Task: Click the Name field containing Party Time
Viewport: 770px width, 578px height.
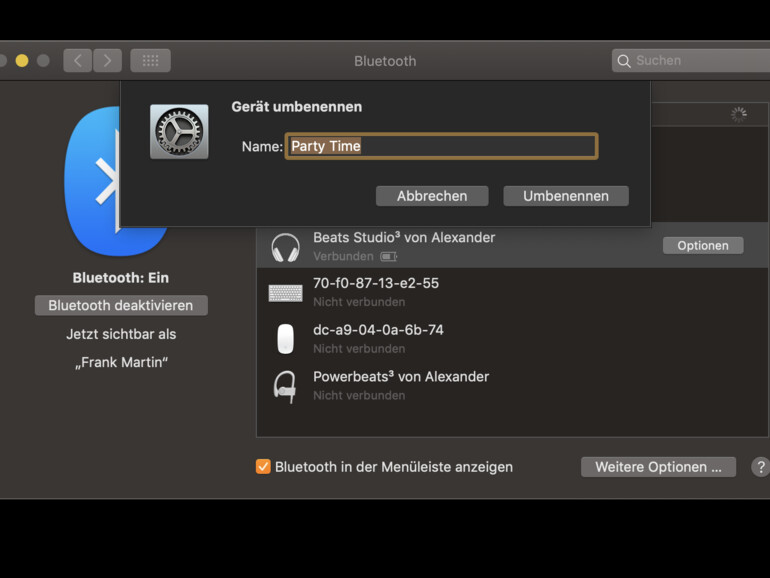Action: coord(441,146)
